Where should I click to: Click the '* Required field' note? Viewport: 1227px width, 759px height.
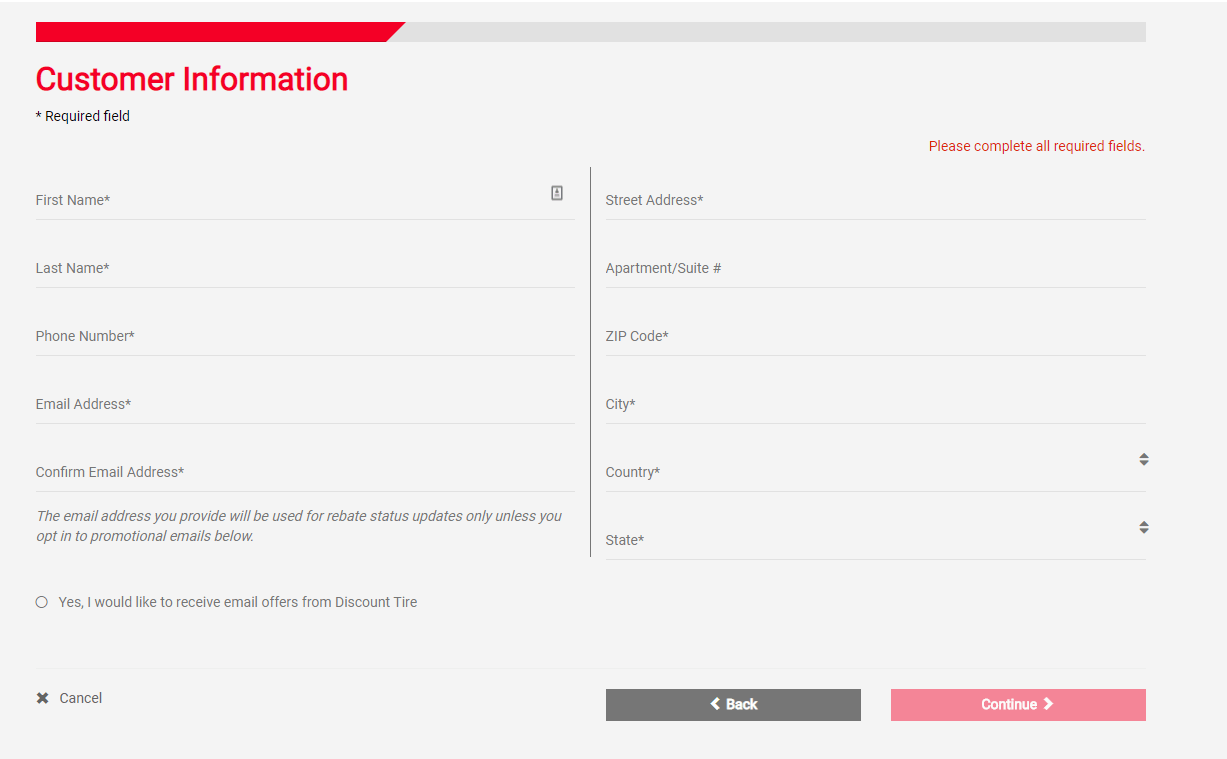(83, 116)
